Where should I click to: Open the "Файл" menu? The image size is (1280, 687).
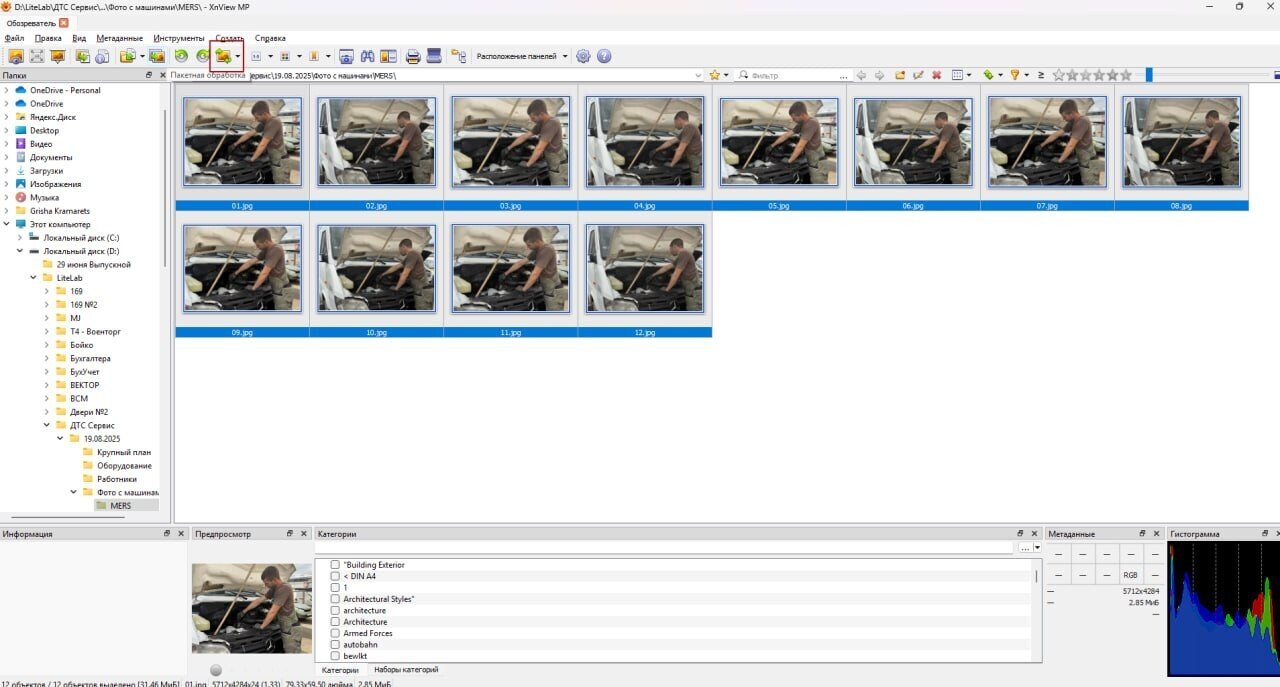click(x=14, y=38)
